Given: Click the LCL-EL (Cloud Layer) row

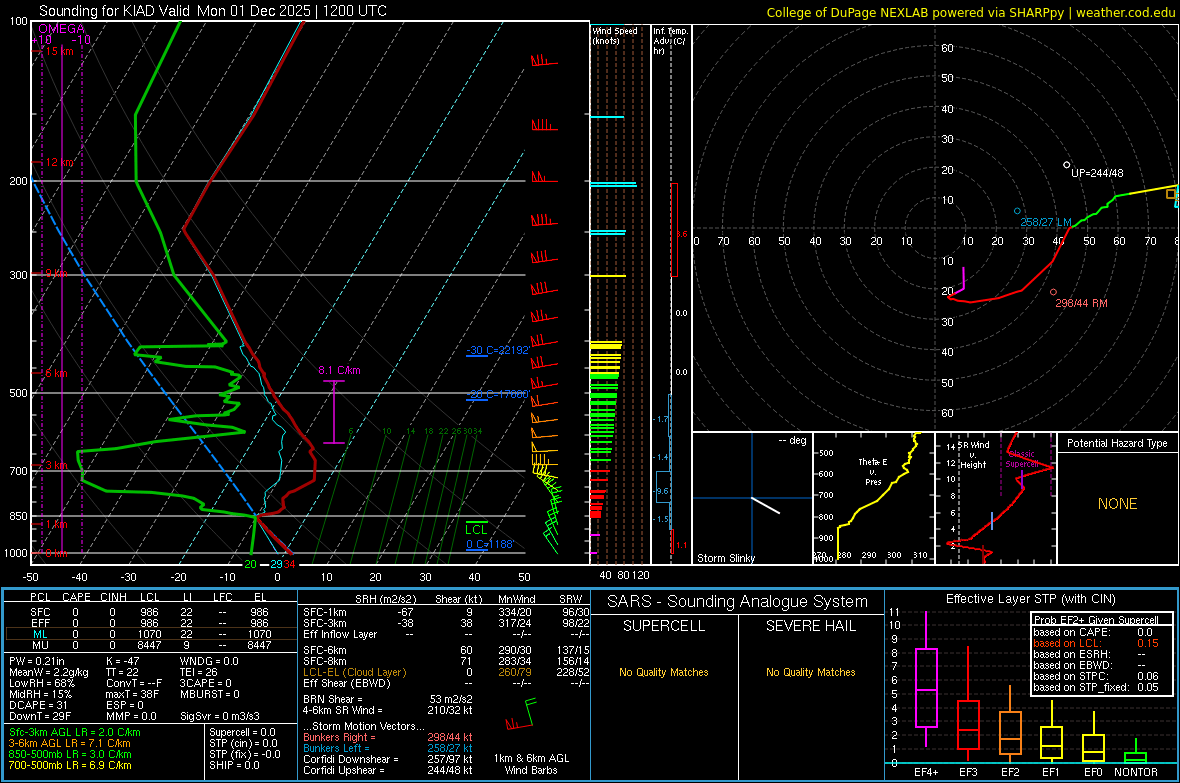Looking at the screenshot, I should point(446,672).
